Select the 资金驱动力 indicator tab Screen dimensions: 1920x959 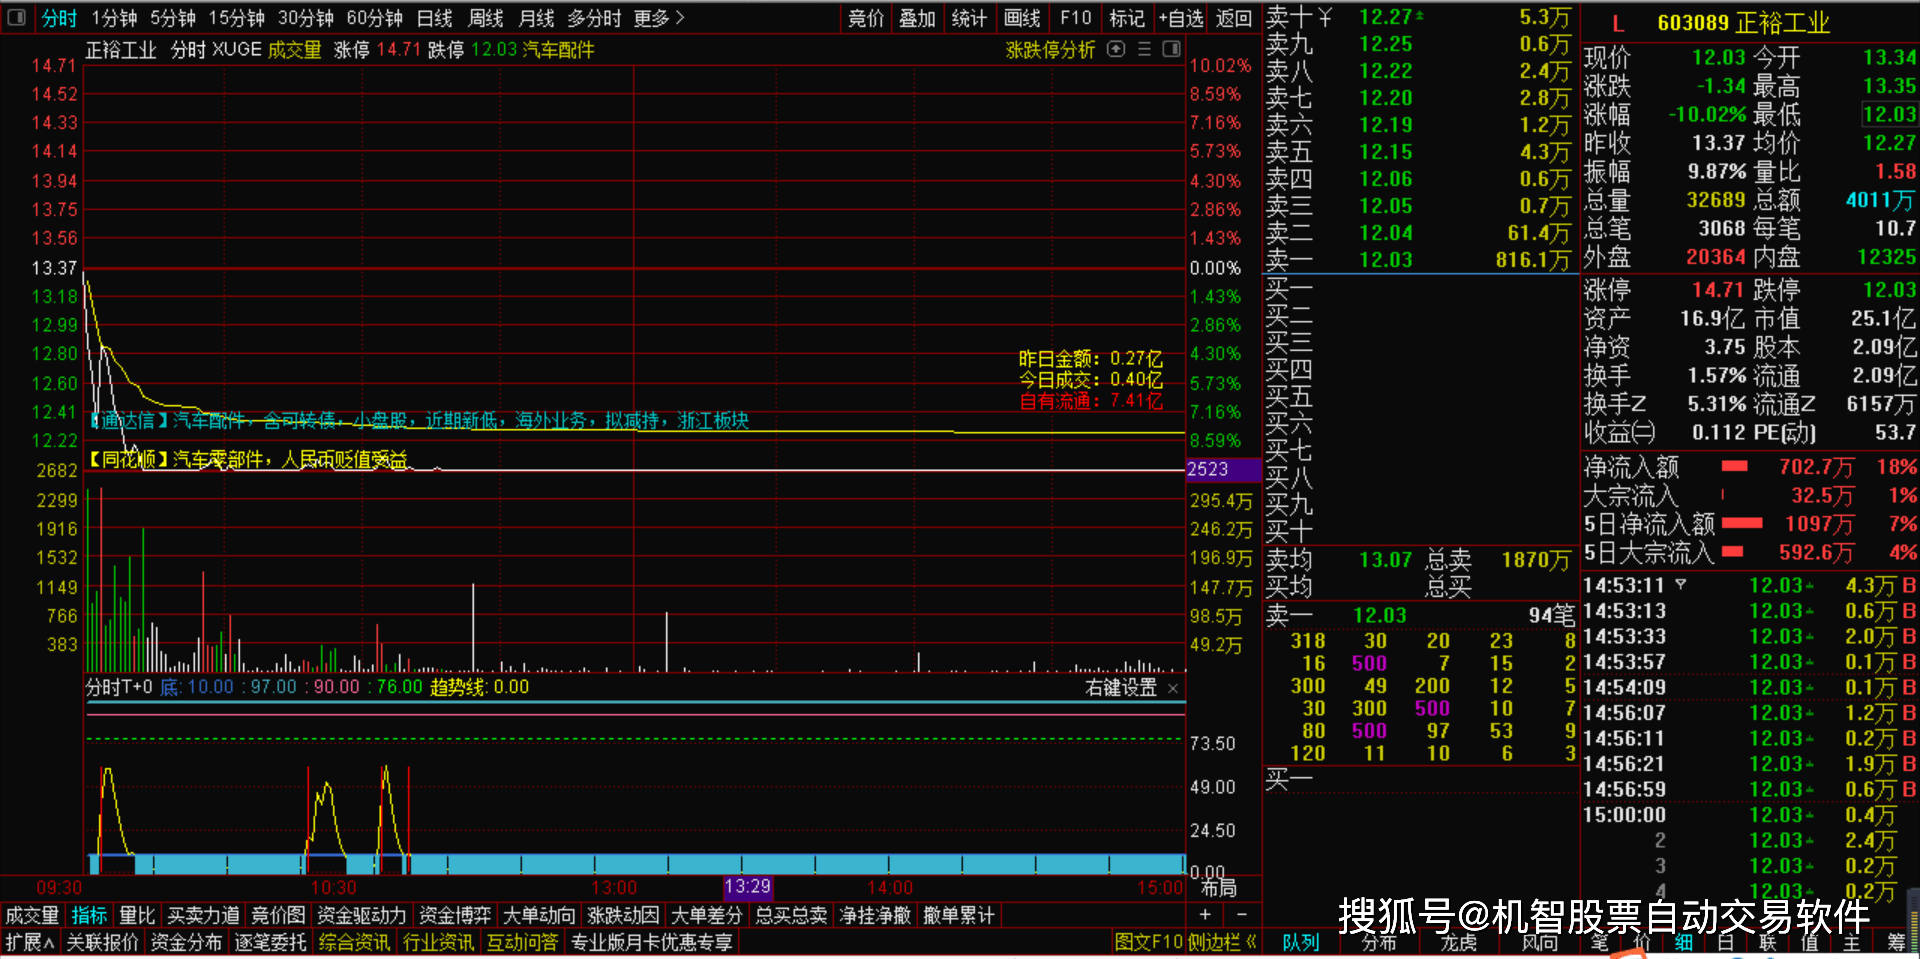361,915
